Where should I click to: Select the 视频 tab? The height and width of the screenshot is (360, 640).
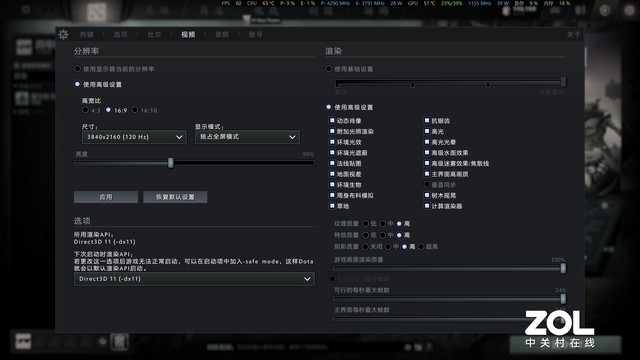pyautogui.click(x=188, y=35)
